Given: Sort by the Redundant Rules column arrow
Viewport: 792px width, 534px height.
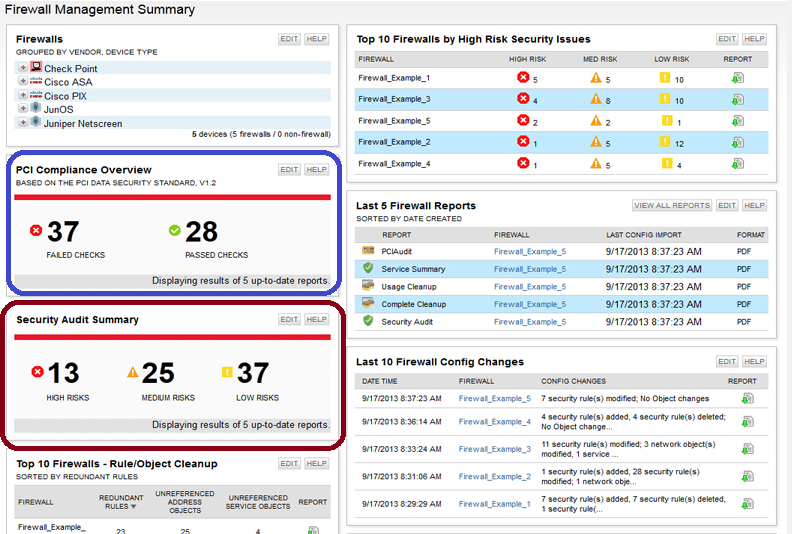Looking at the screenshot, I should pos(134,507).
